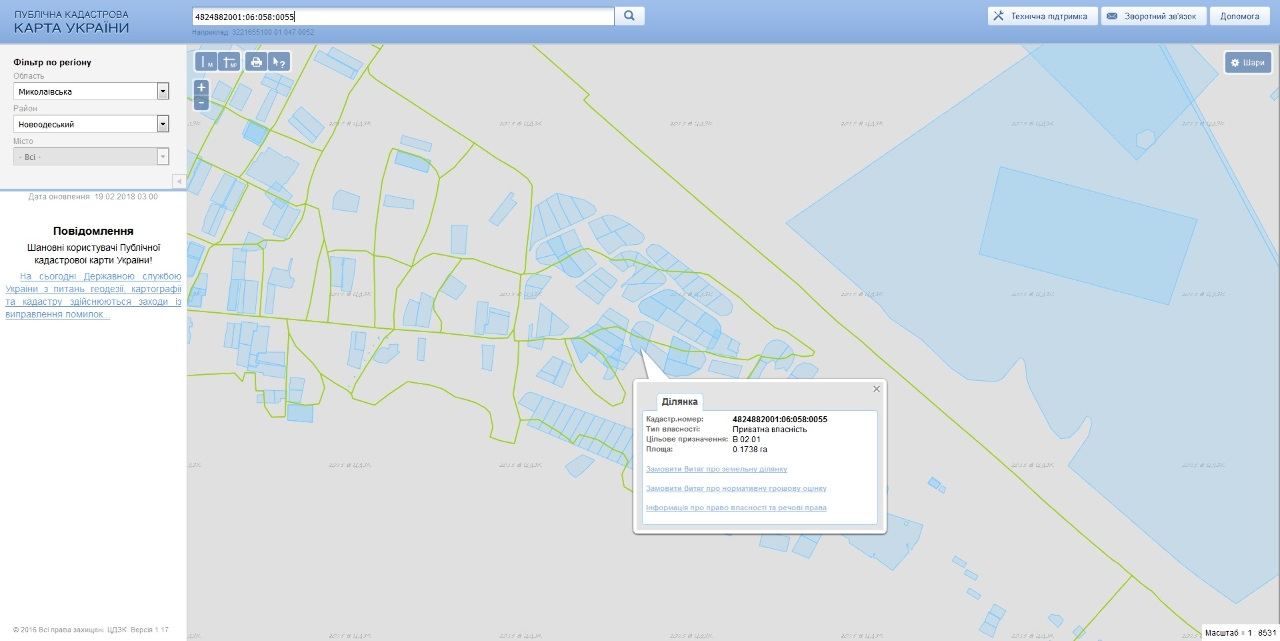This screenshot has width=1280, height=641.
Task: Click the Фільтр по регіону heading
Action: coord(52,62)
